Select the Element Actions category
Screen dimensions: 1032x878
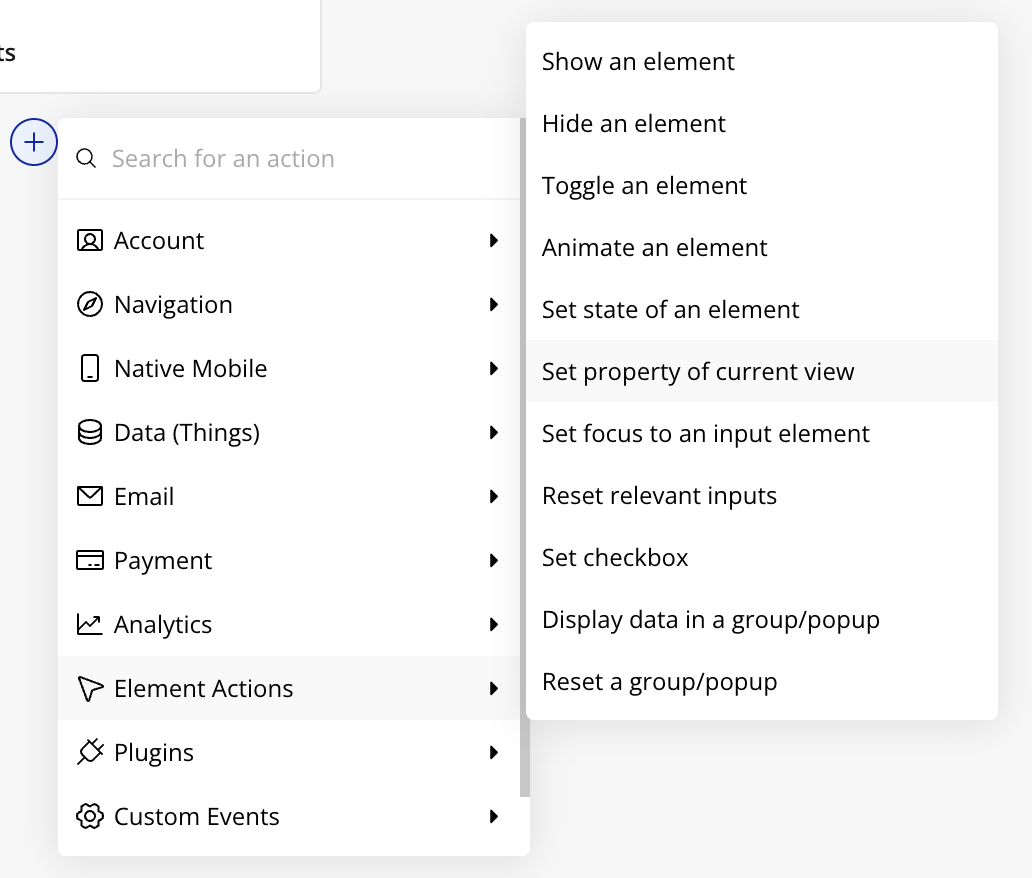pos(289,688)
